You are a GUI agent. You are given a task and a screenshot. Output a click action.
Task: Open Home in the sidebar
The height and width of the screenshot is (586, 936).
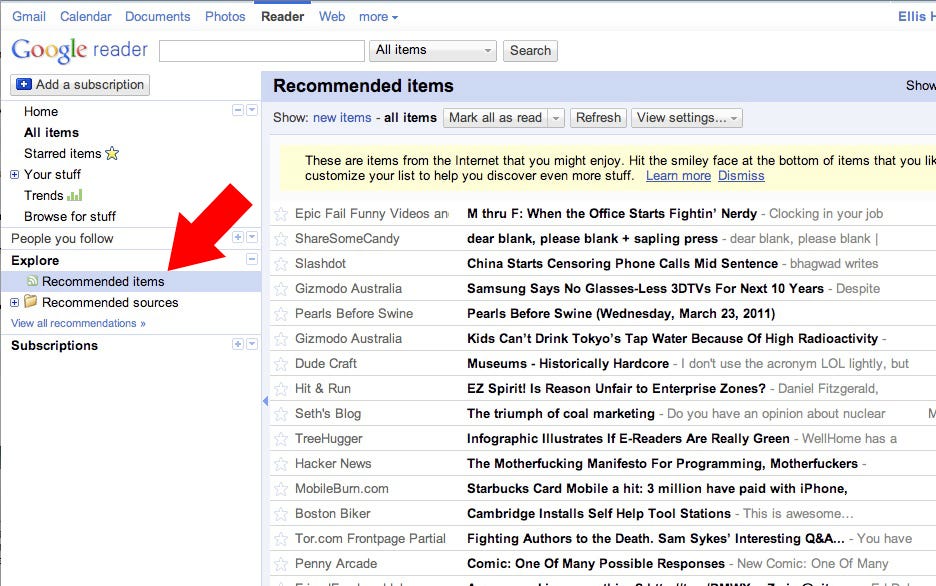[x=41, y=112]
